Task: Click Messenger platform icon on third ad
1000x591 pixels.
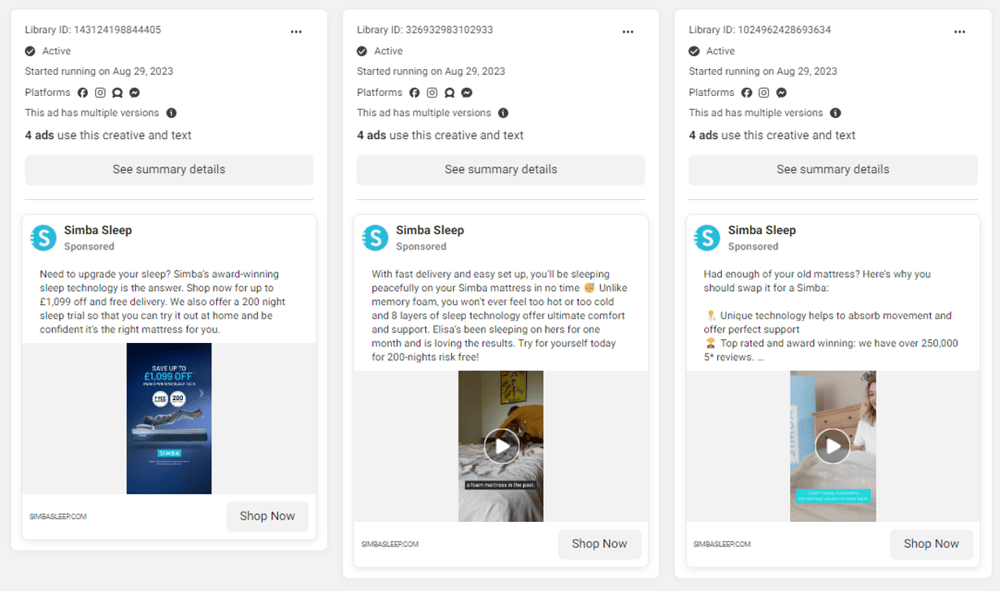Action: pos(781,92)
